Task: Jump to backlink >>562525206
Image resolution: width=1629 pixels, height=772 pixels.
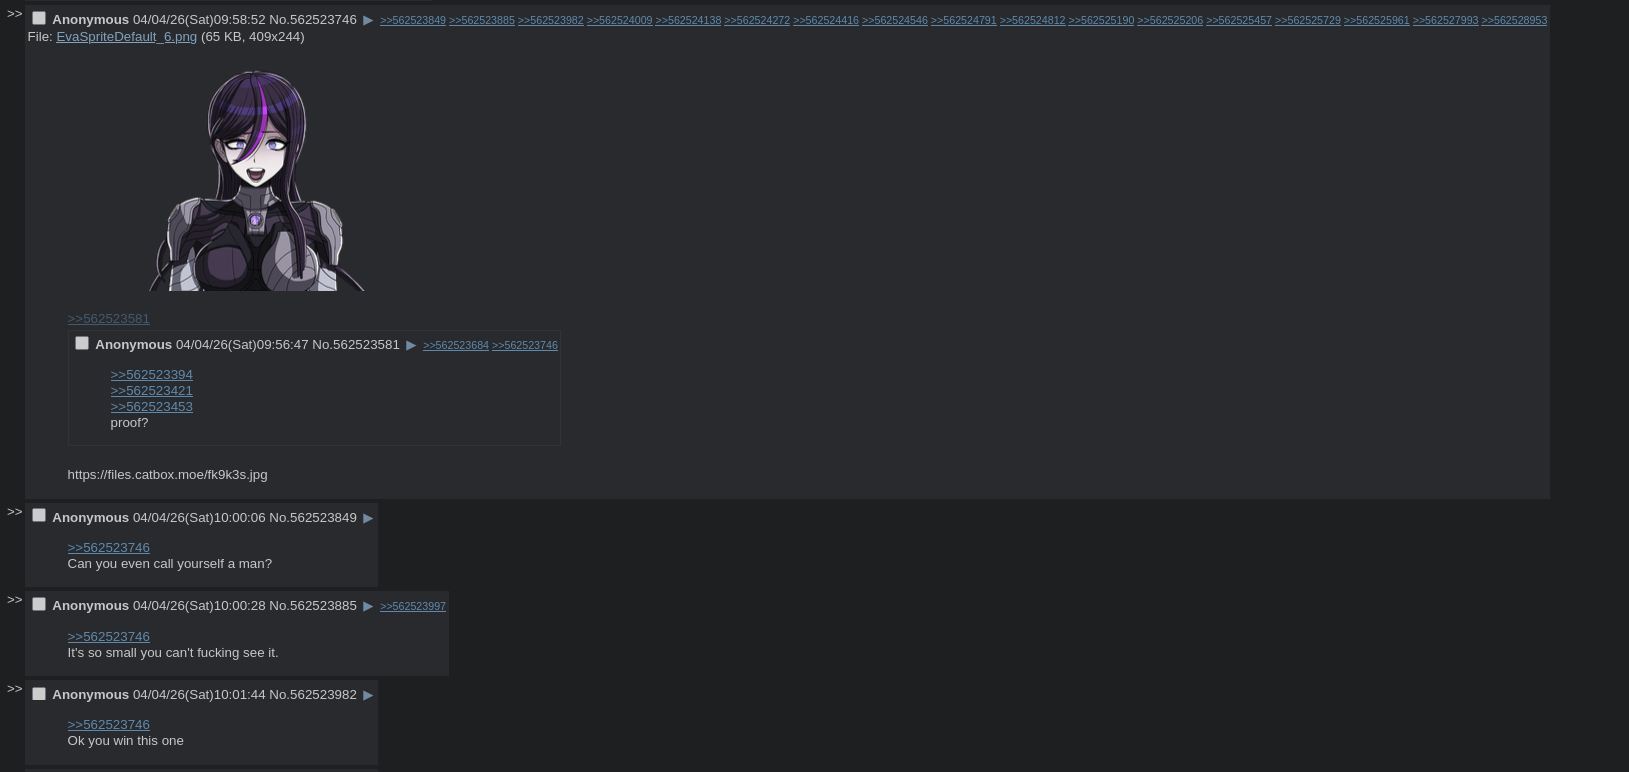Action: point(1170,20)
